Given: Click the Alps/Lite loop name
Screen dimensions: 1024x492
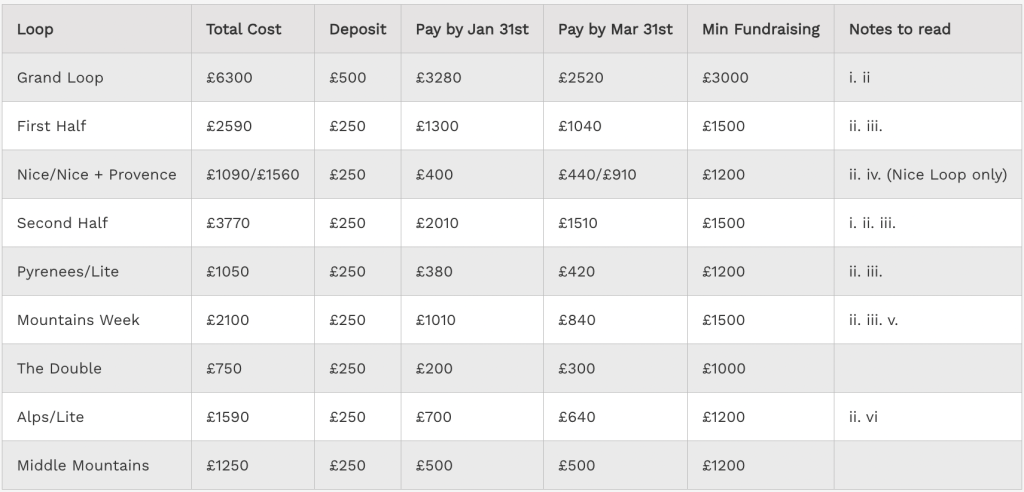Looking at the screenshot, I should click(x=50, y=417).
